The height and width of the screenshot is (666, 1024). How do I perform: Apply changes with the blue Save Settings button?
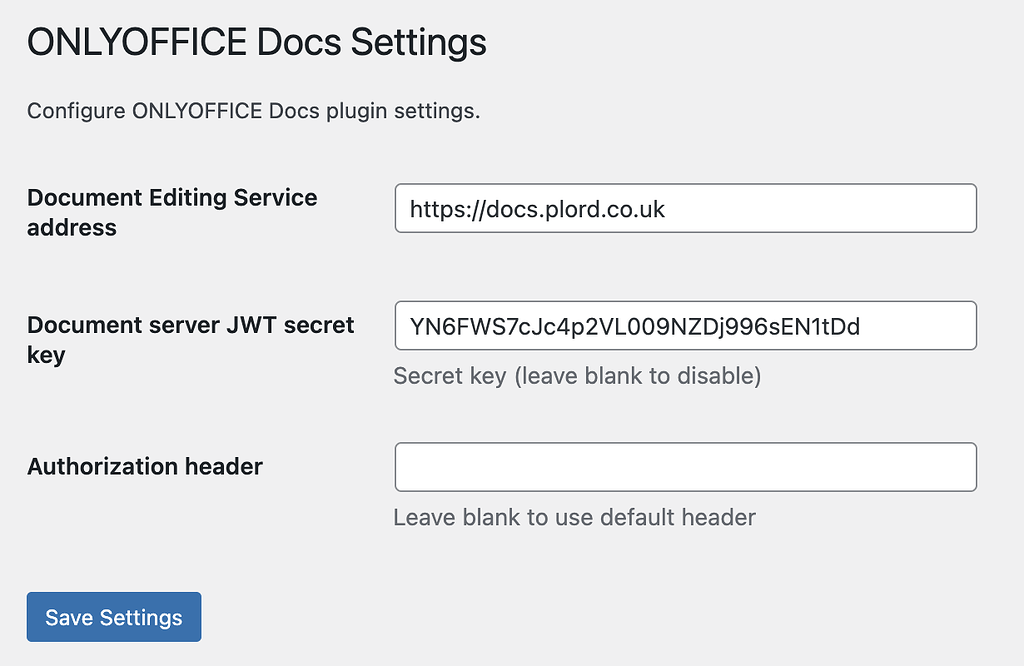click(x=113, y=617)
